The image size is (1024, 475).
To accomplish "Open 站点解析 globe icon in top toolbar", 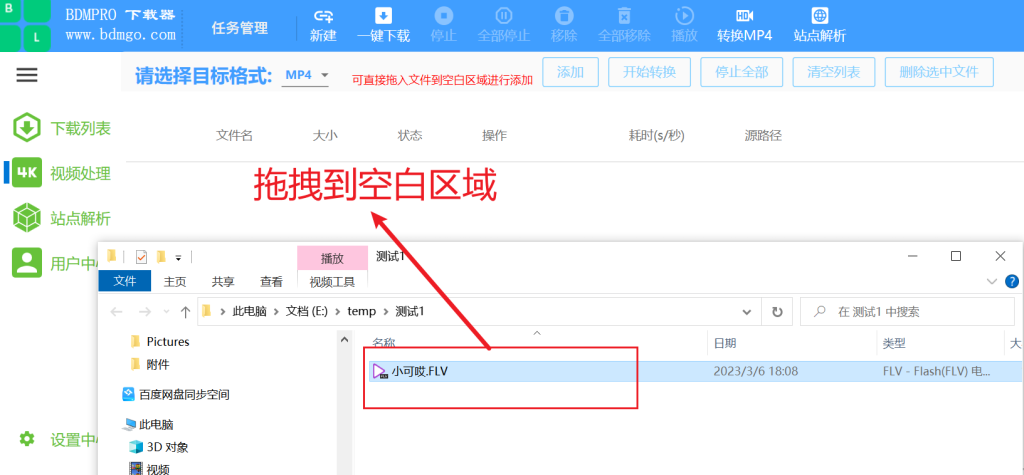I will pos(820,16).
